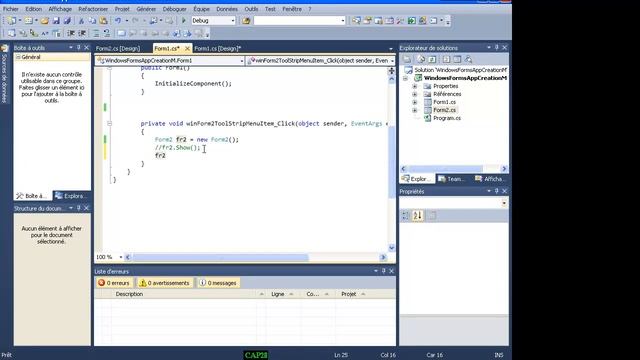Open the Debug configuration dropdown

coord(233,20)
